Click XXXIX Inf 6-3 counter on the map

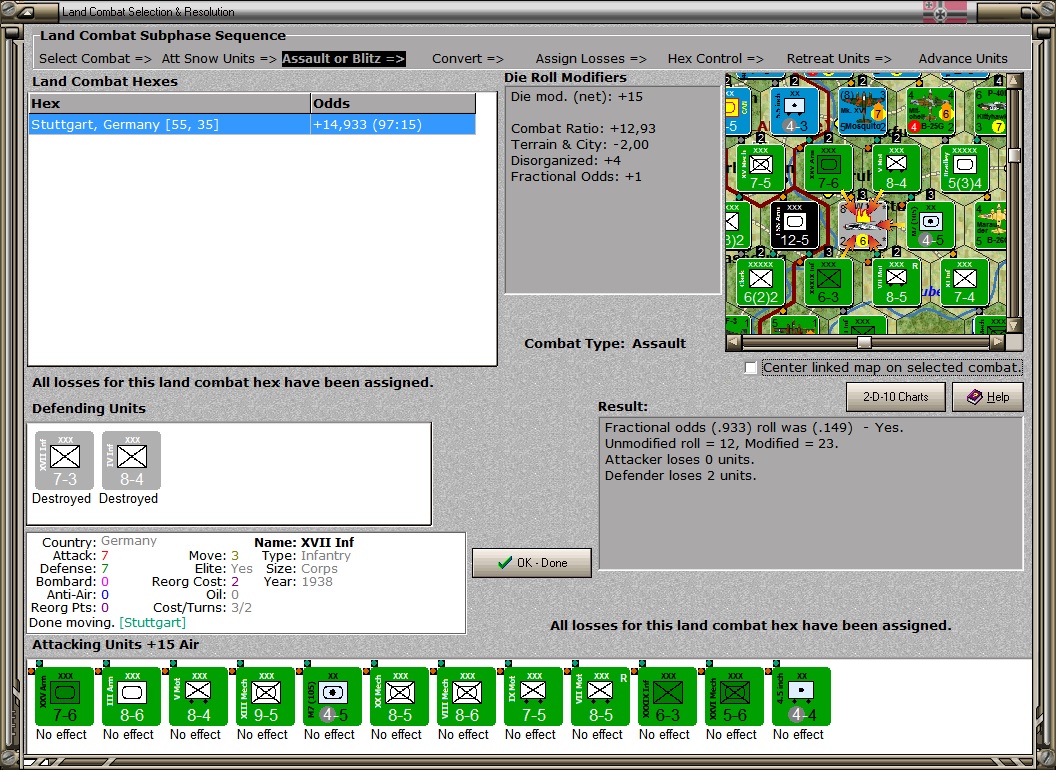pos(828,282)
